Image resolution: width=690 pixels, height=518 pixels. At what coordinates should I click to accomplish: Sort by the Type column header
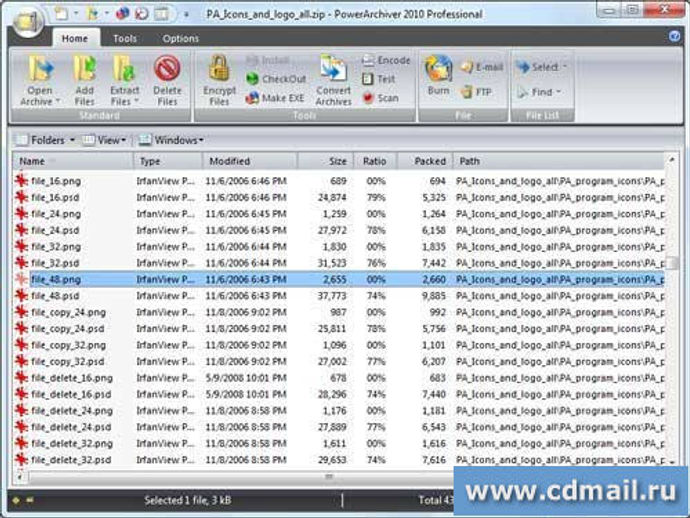pos(168,161)
